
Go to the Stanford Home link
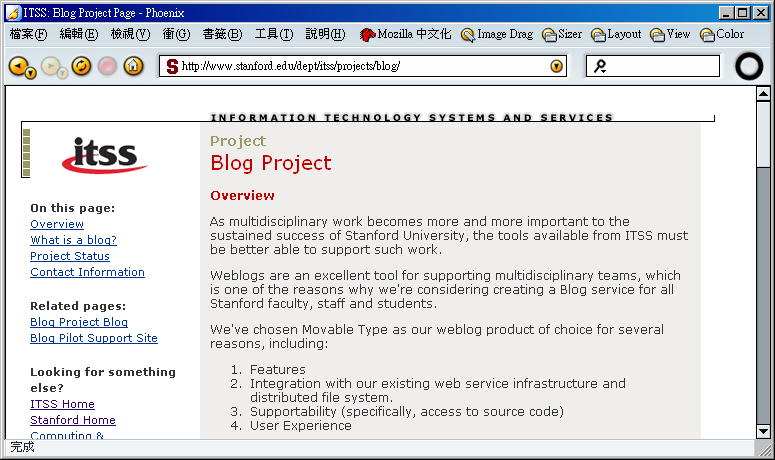73,420
